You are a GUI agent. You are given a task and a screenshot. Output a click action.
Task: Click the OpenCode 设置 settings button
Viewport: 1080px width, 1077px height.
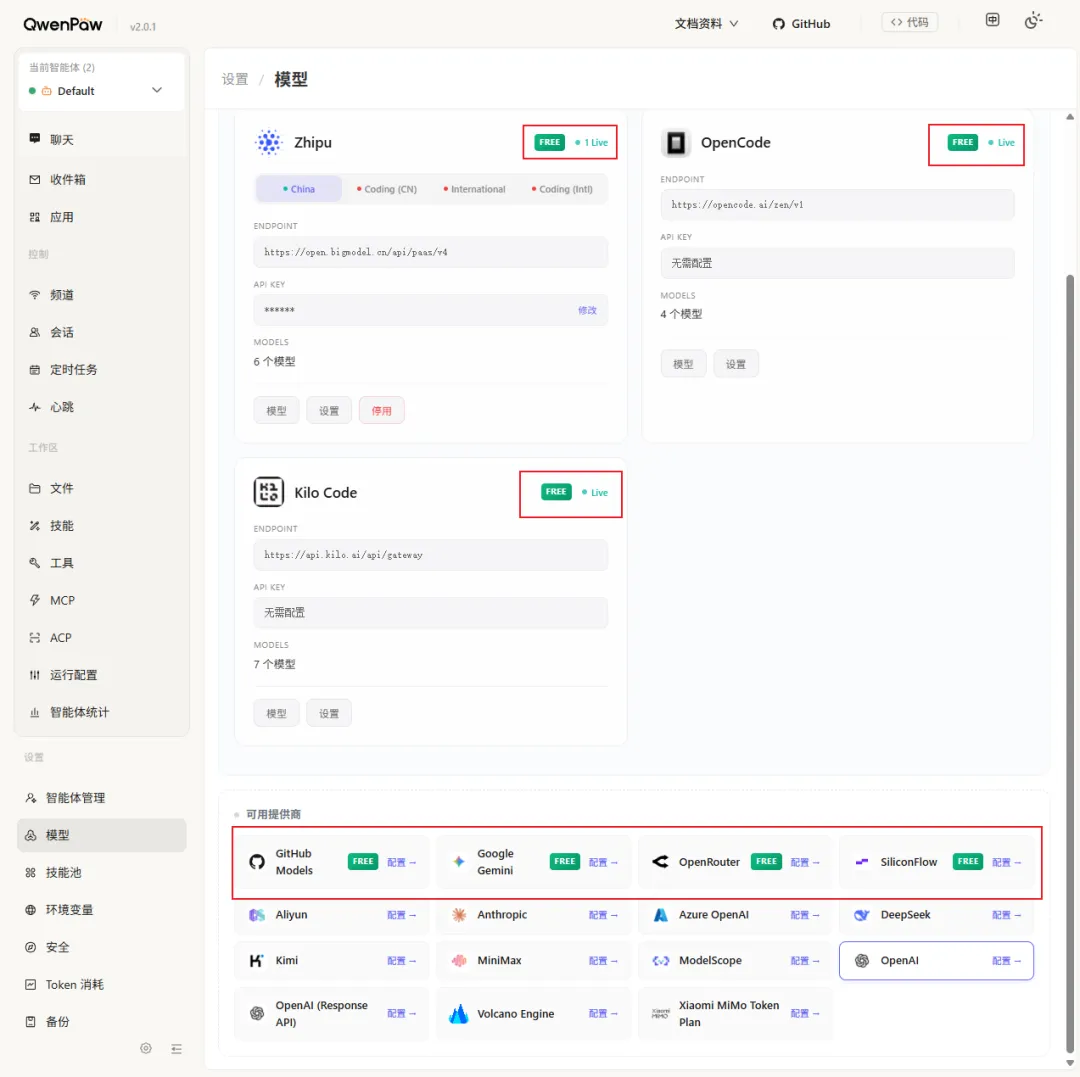point(736,364)
